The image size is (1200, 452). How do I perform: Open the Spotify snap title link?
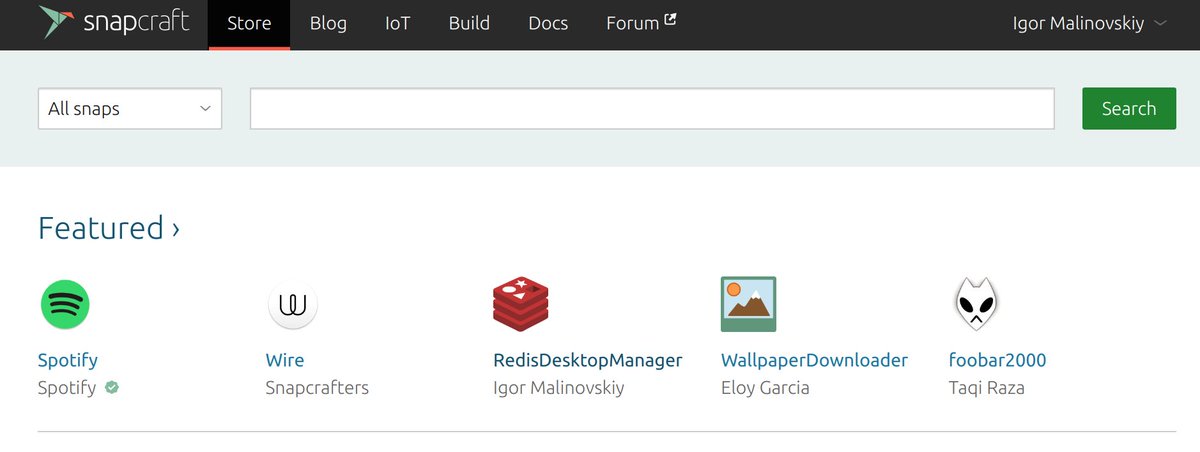coord(68,360)
